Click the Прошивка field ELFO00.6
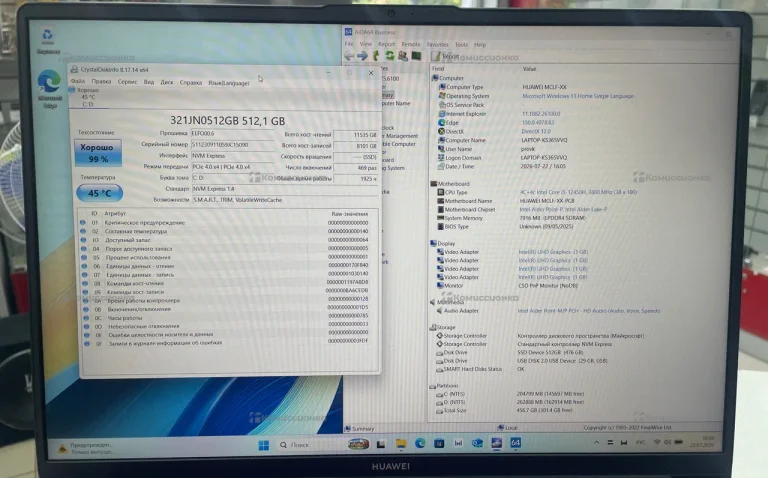This screenshot has width=768, height=478. [232, 134]
